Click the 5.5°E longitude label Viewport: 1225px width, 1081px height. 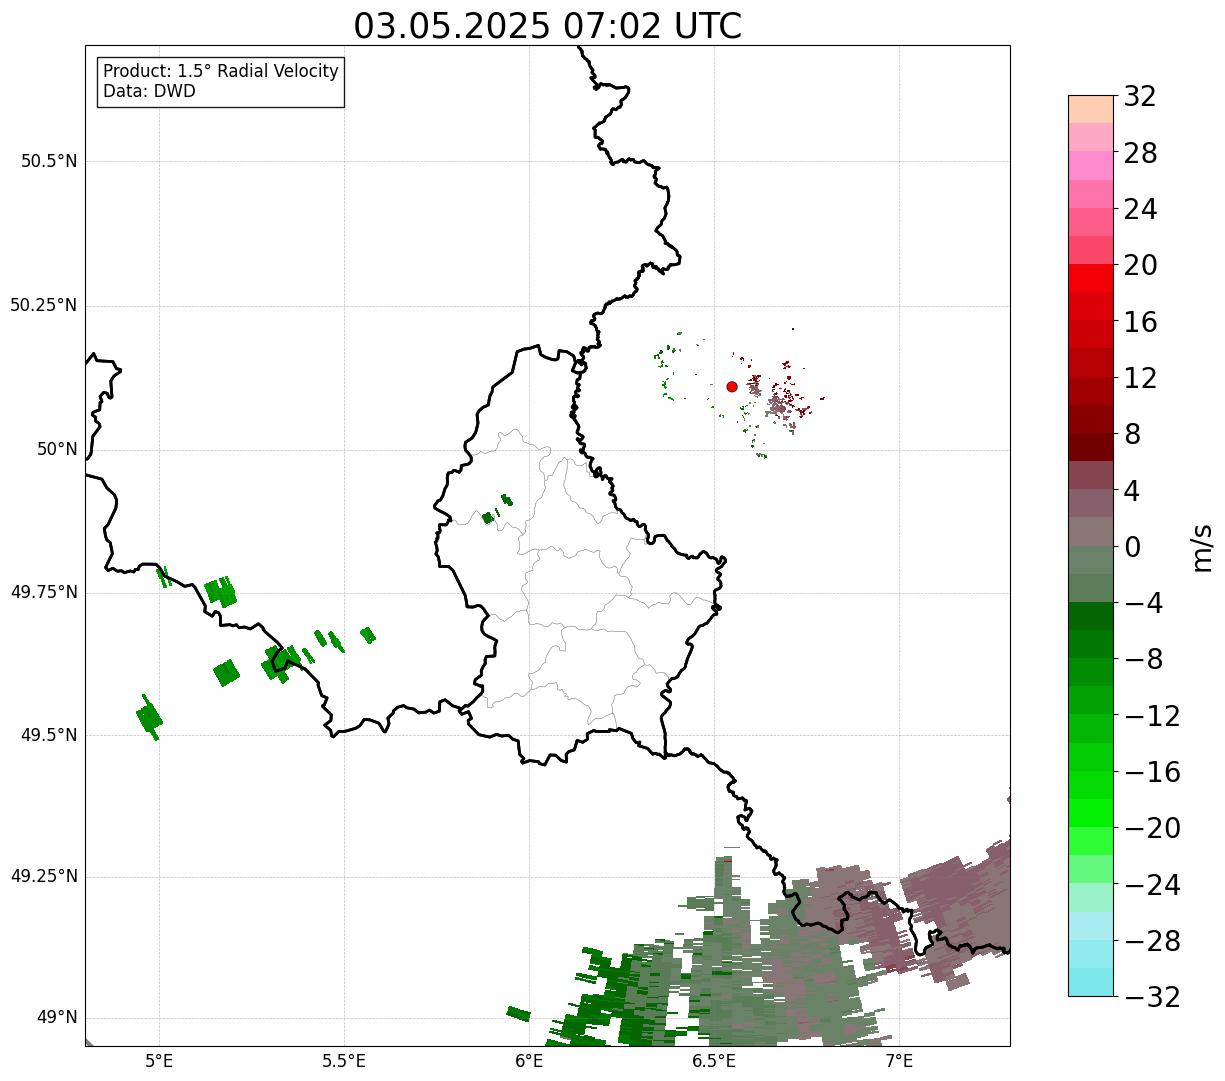click(344, 1060)
